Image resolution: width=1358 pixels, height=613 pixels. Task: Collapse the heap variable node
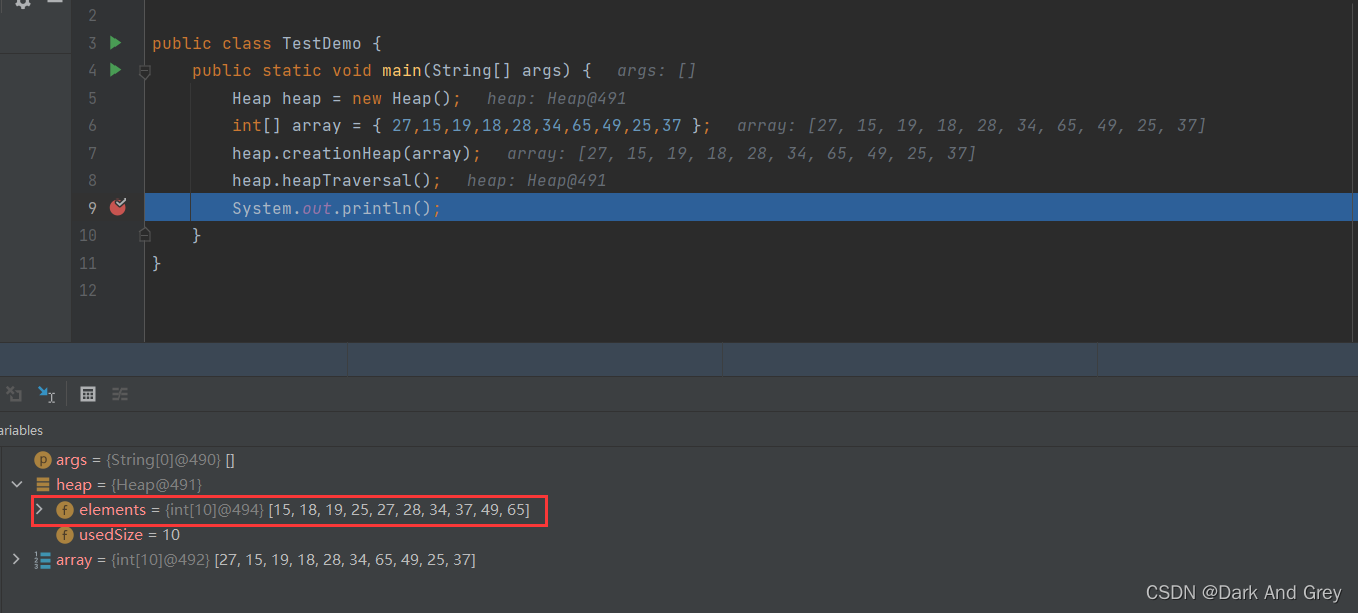[x=16, y=485]
